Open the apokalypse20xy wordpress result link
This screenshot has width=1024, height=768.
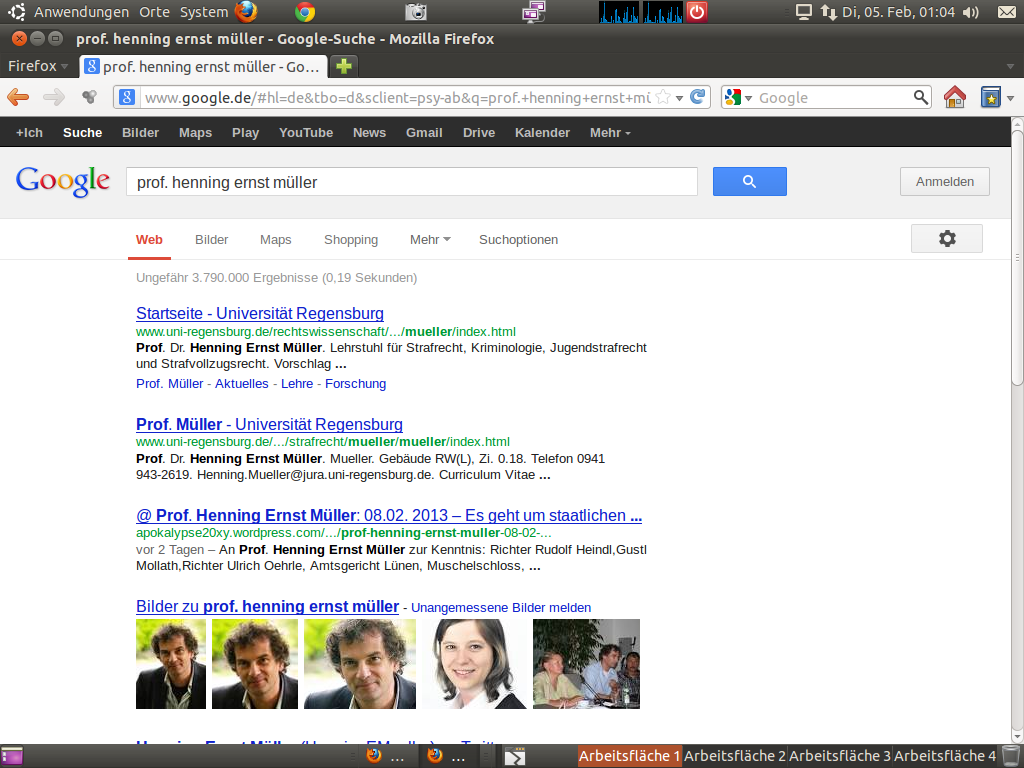pos(389,515)
